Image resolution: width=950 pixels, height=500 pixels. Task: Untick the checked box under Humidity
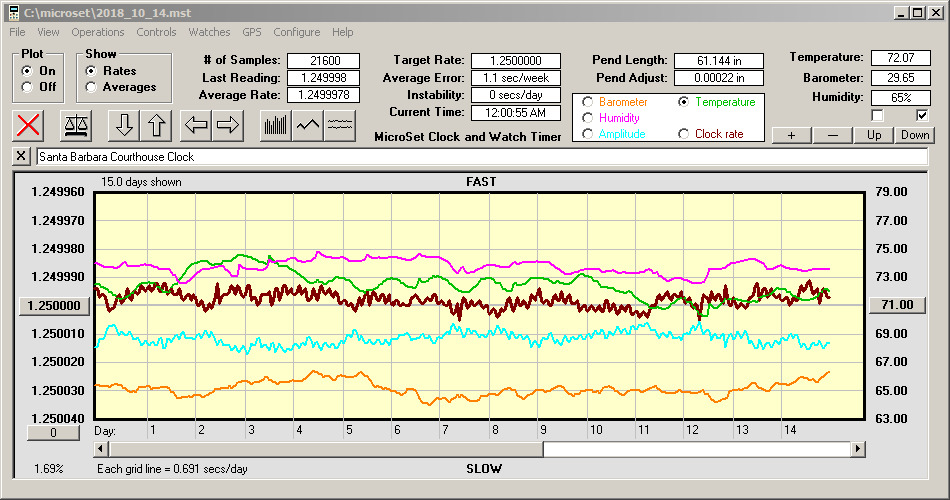click(922, 115)
